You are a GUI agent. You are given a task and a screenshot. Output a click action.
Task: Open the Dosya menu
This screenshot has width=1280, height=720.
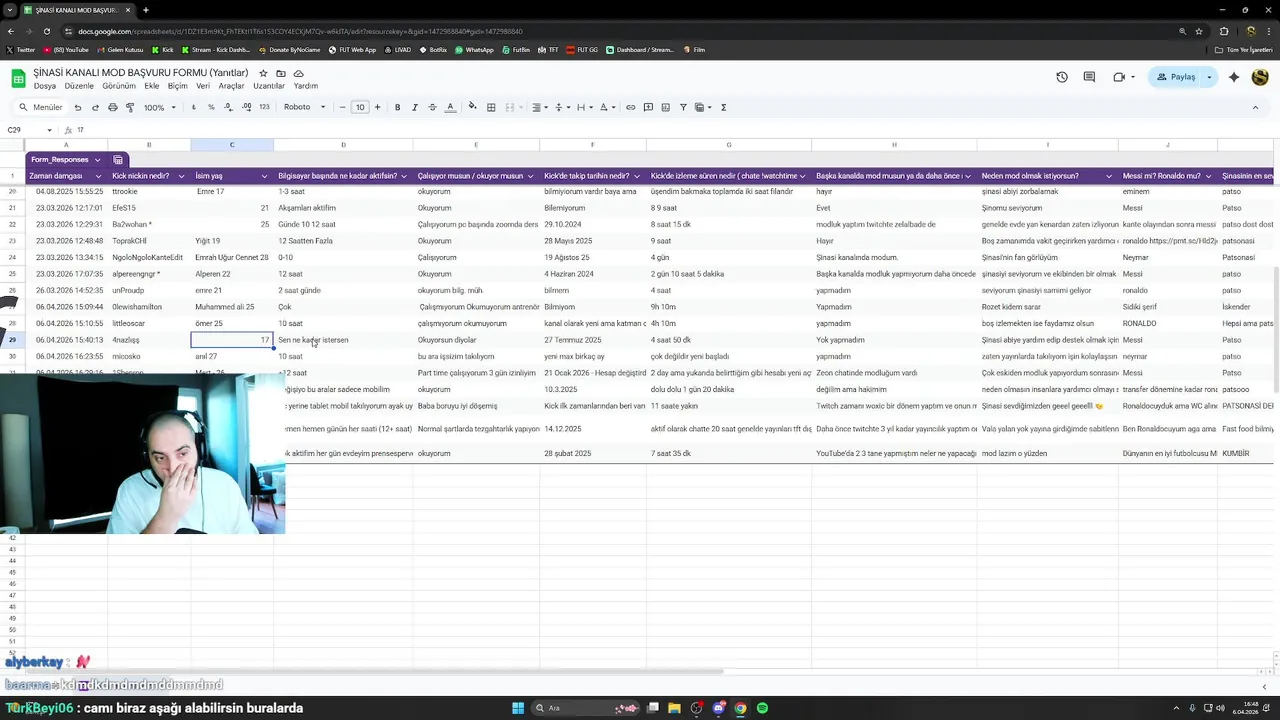pos(45,86)
